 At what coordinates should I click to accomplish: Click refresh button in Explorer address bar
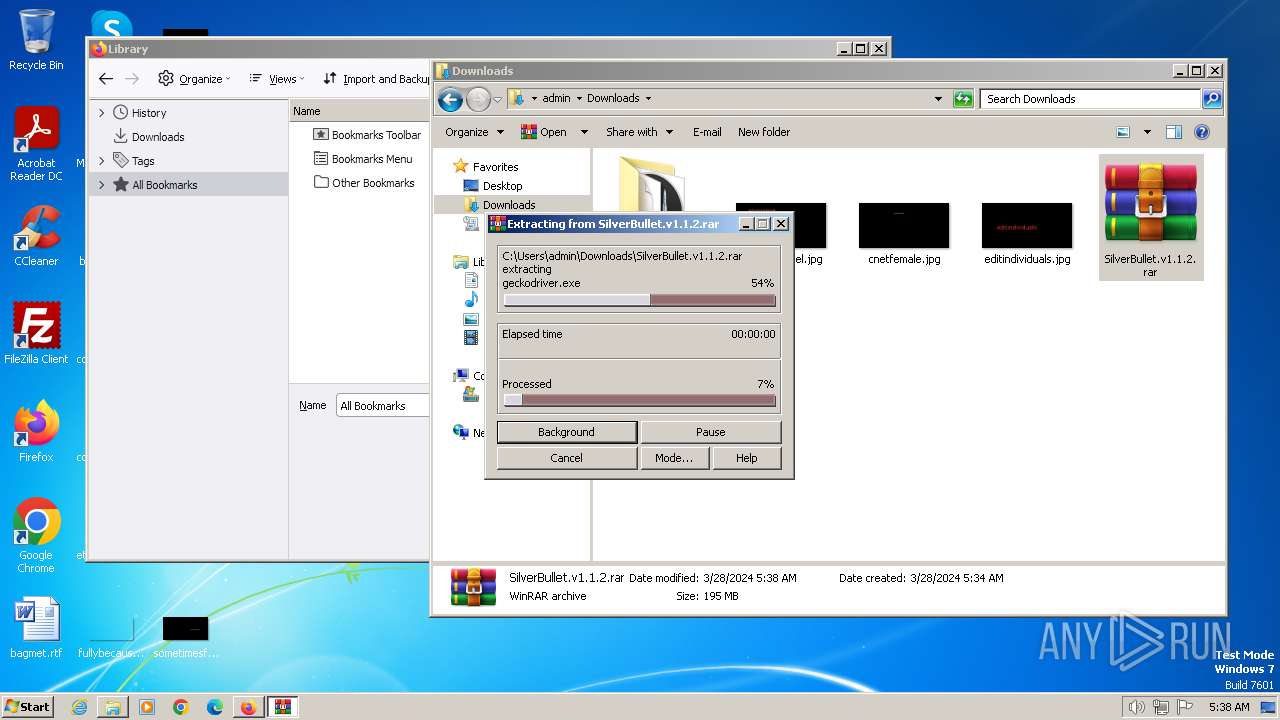coord(963,99)
